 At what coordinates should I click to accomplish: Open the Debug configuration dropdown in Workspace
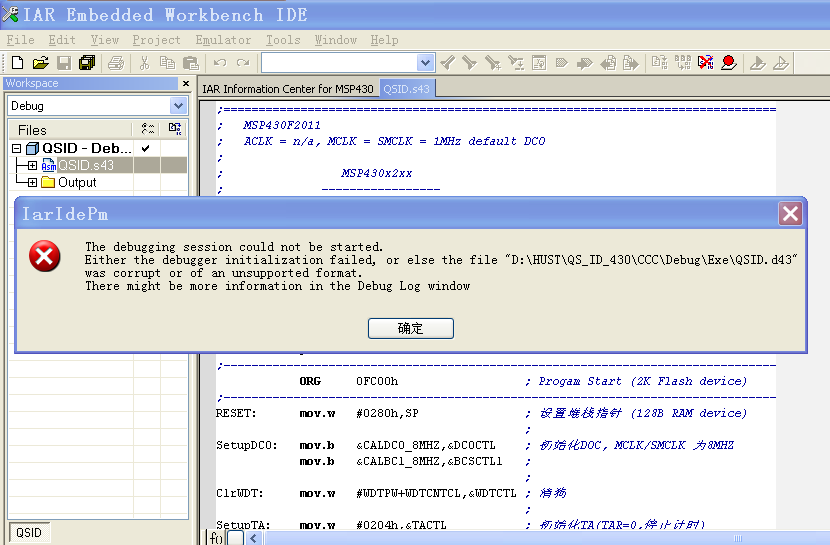[178, 106]
